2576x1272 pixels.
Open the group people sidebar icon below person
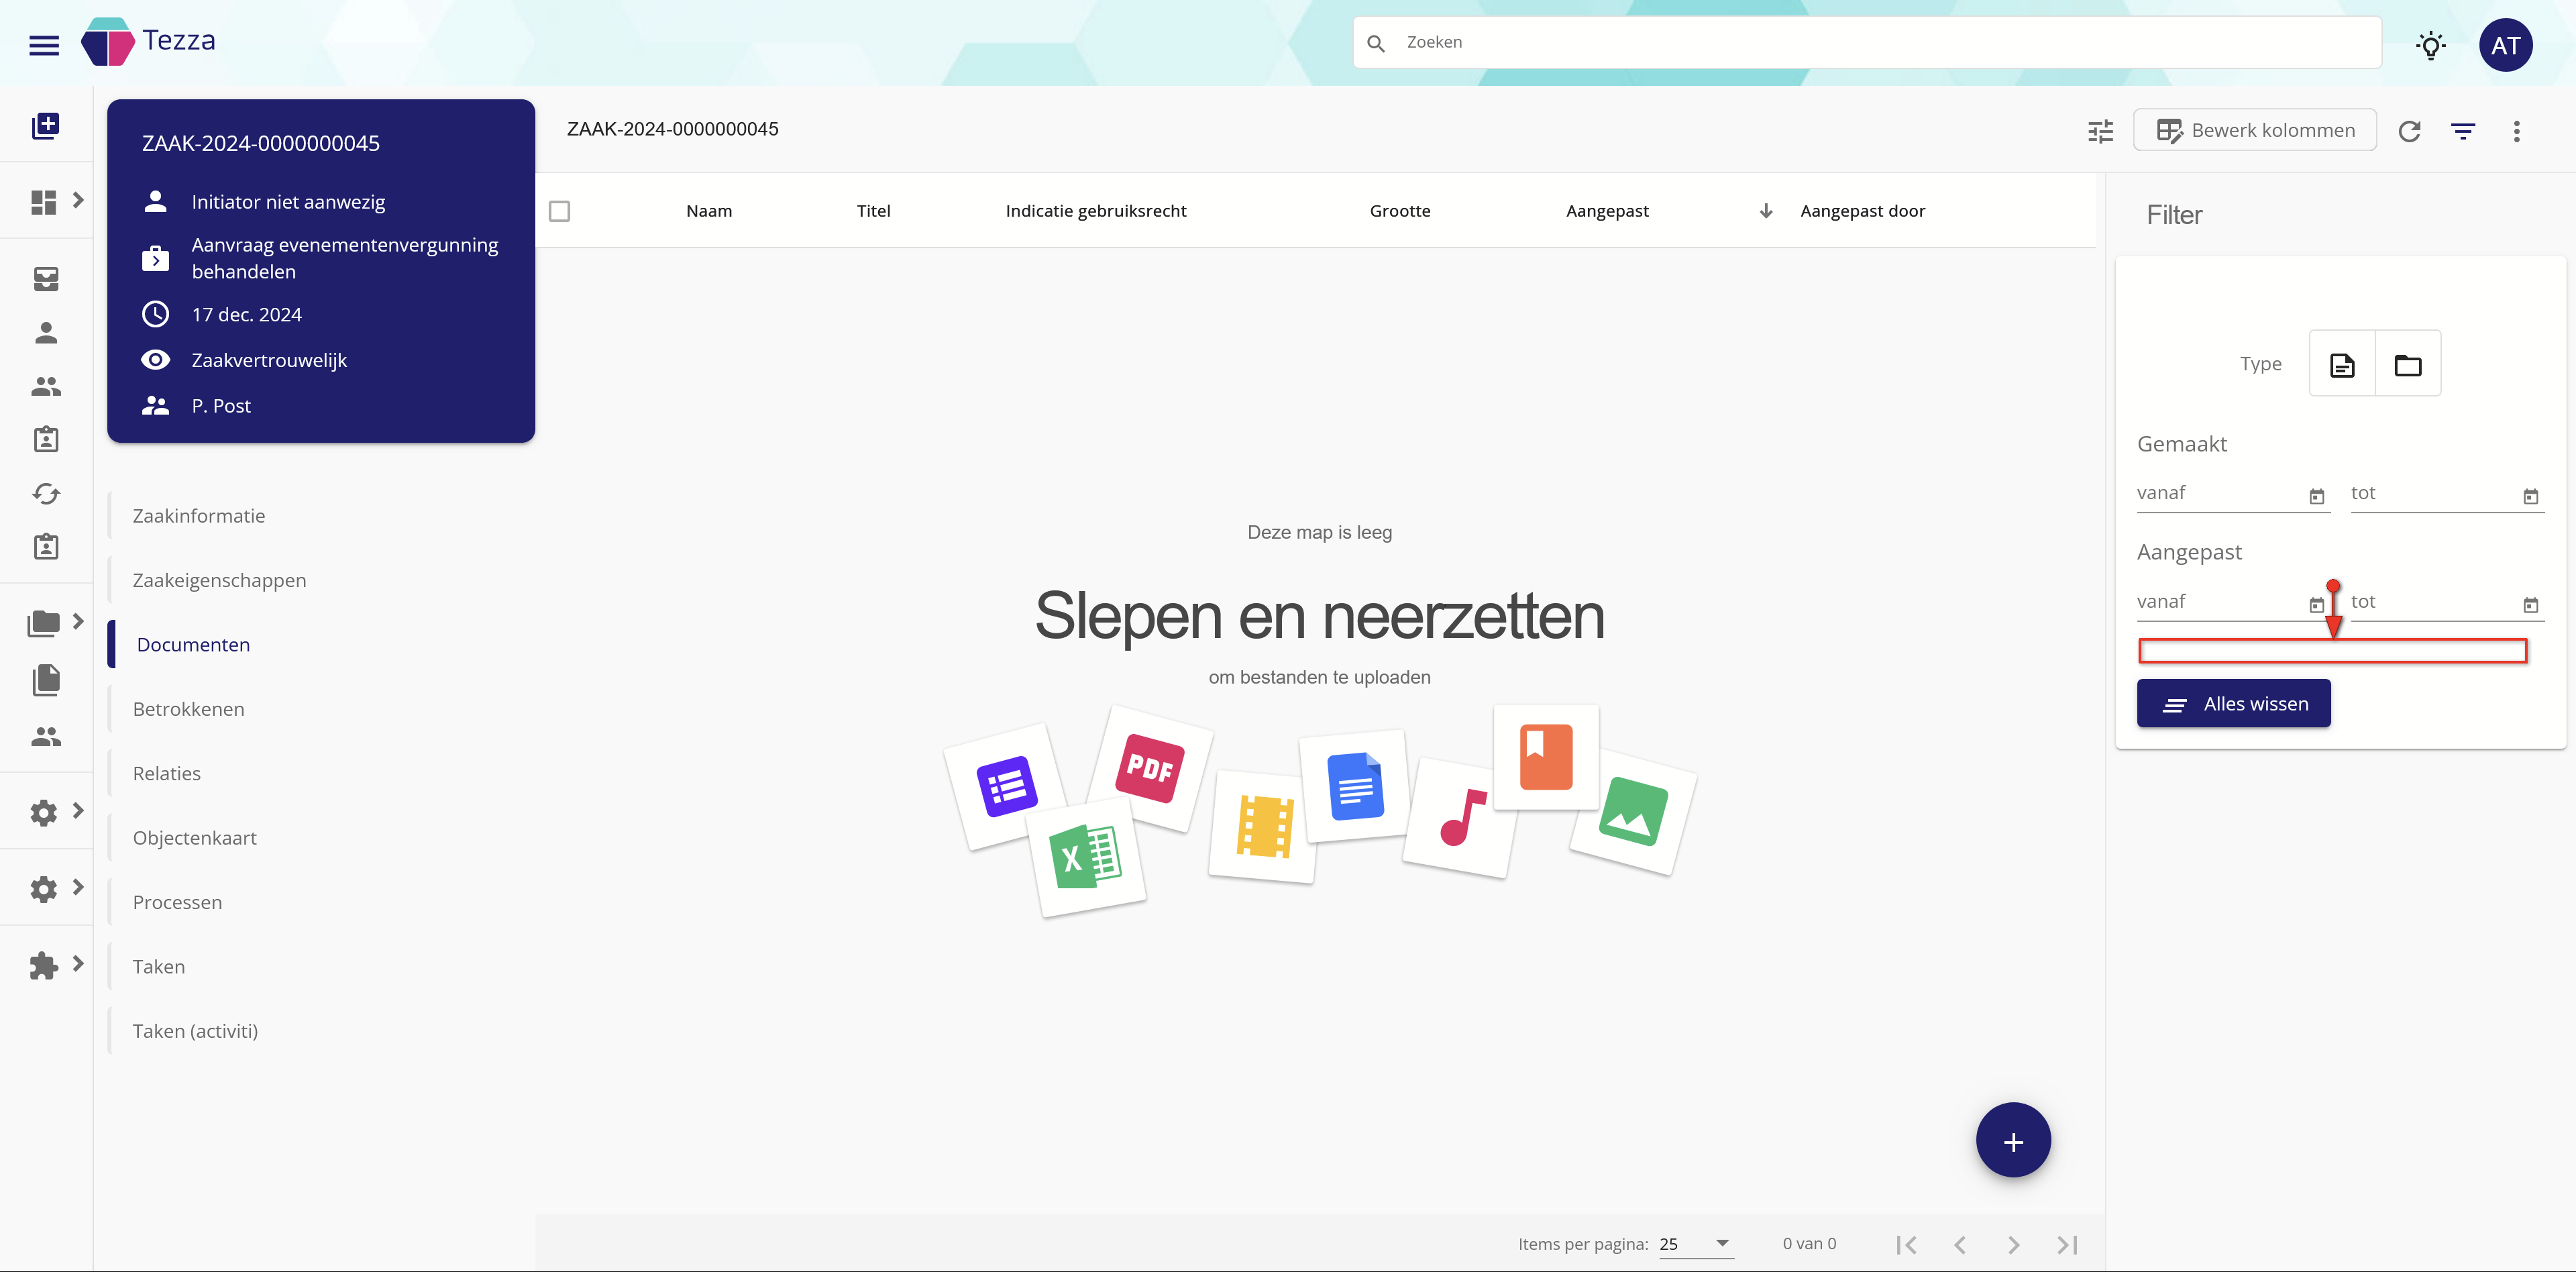46,386
